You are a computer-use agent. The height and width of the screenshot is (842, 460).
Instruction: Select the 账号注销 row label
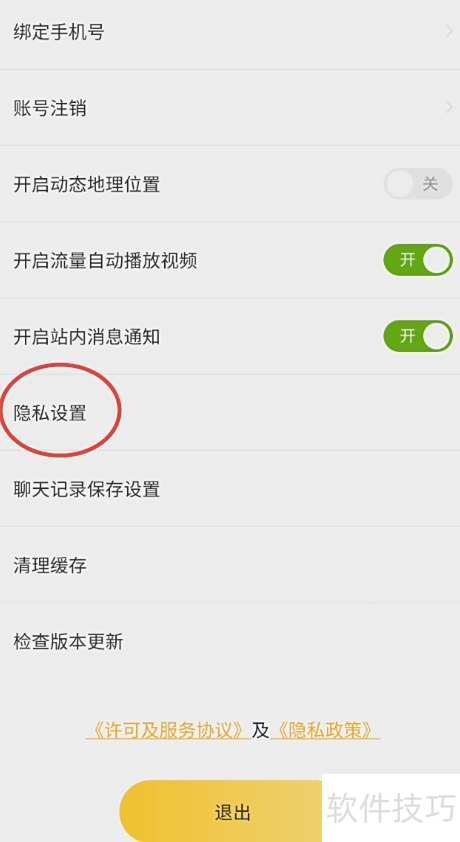(50, 108)
